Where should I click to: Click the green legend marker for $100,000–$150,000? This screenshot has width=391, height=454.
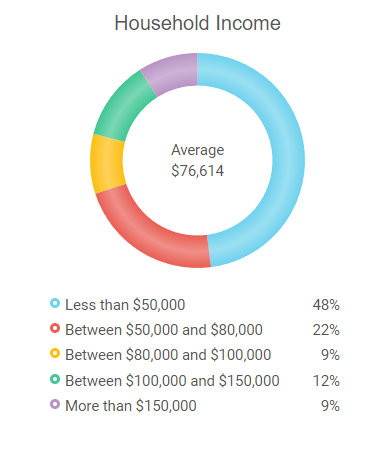point(55,379)
